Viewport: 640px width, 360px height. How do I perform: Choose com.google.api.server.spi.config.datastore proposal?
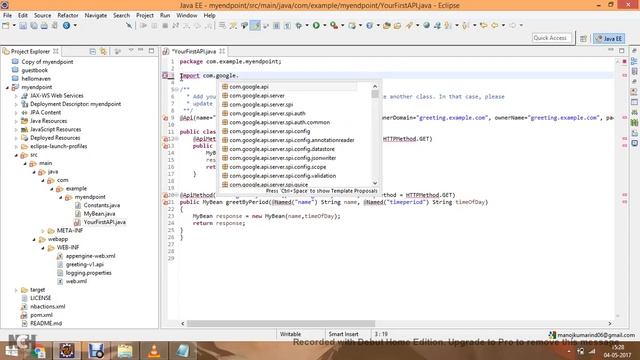pyautogui.click(x=282, y=149)
